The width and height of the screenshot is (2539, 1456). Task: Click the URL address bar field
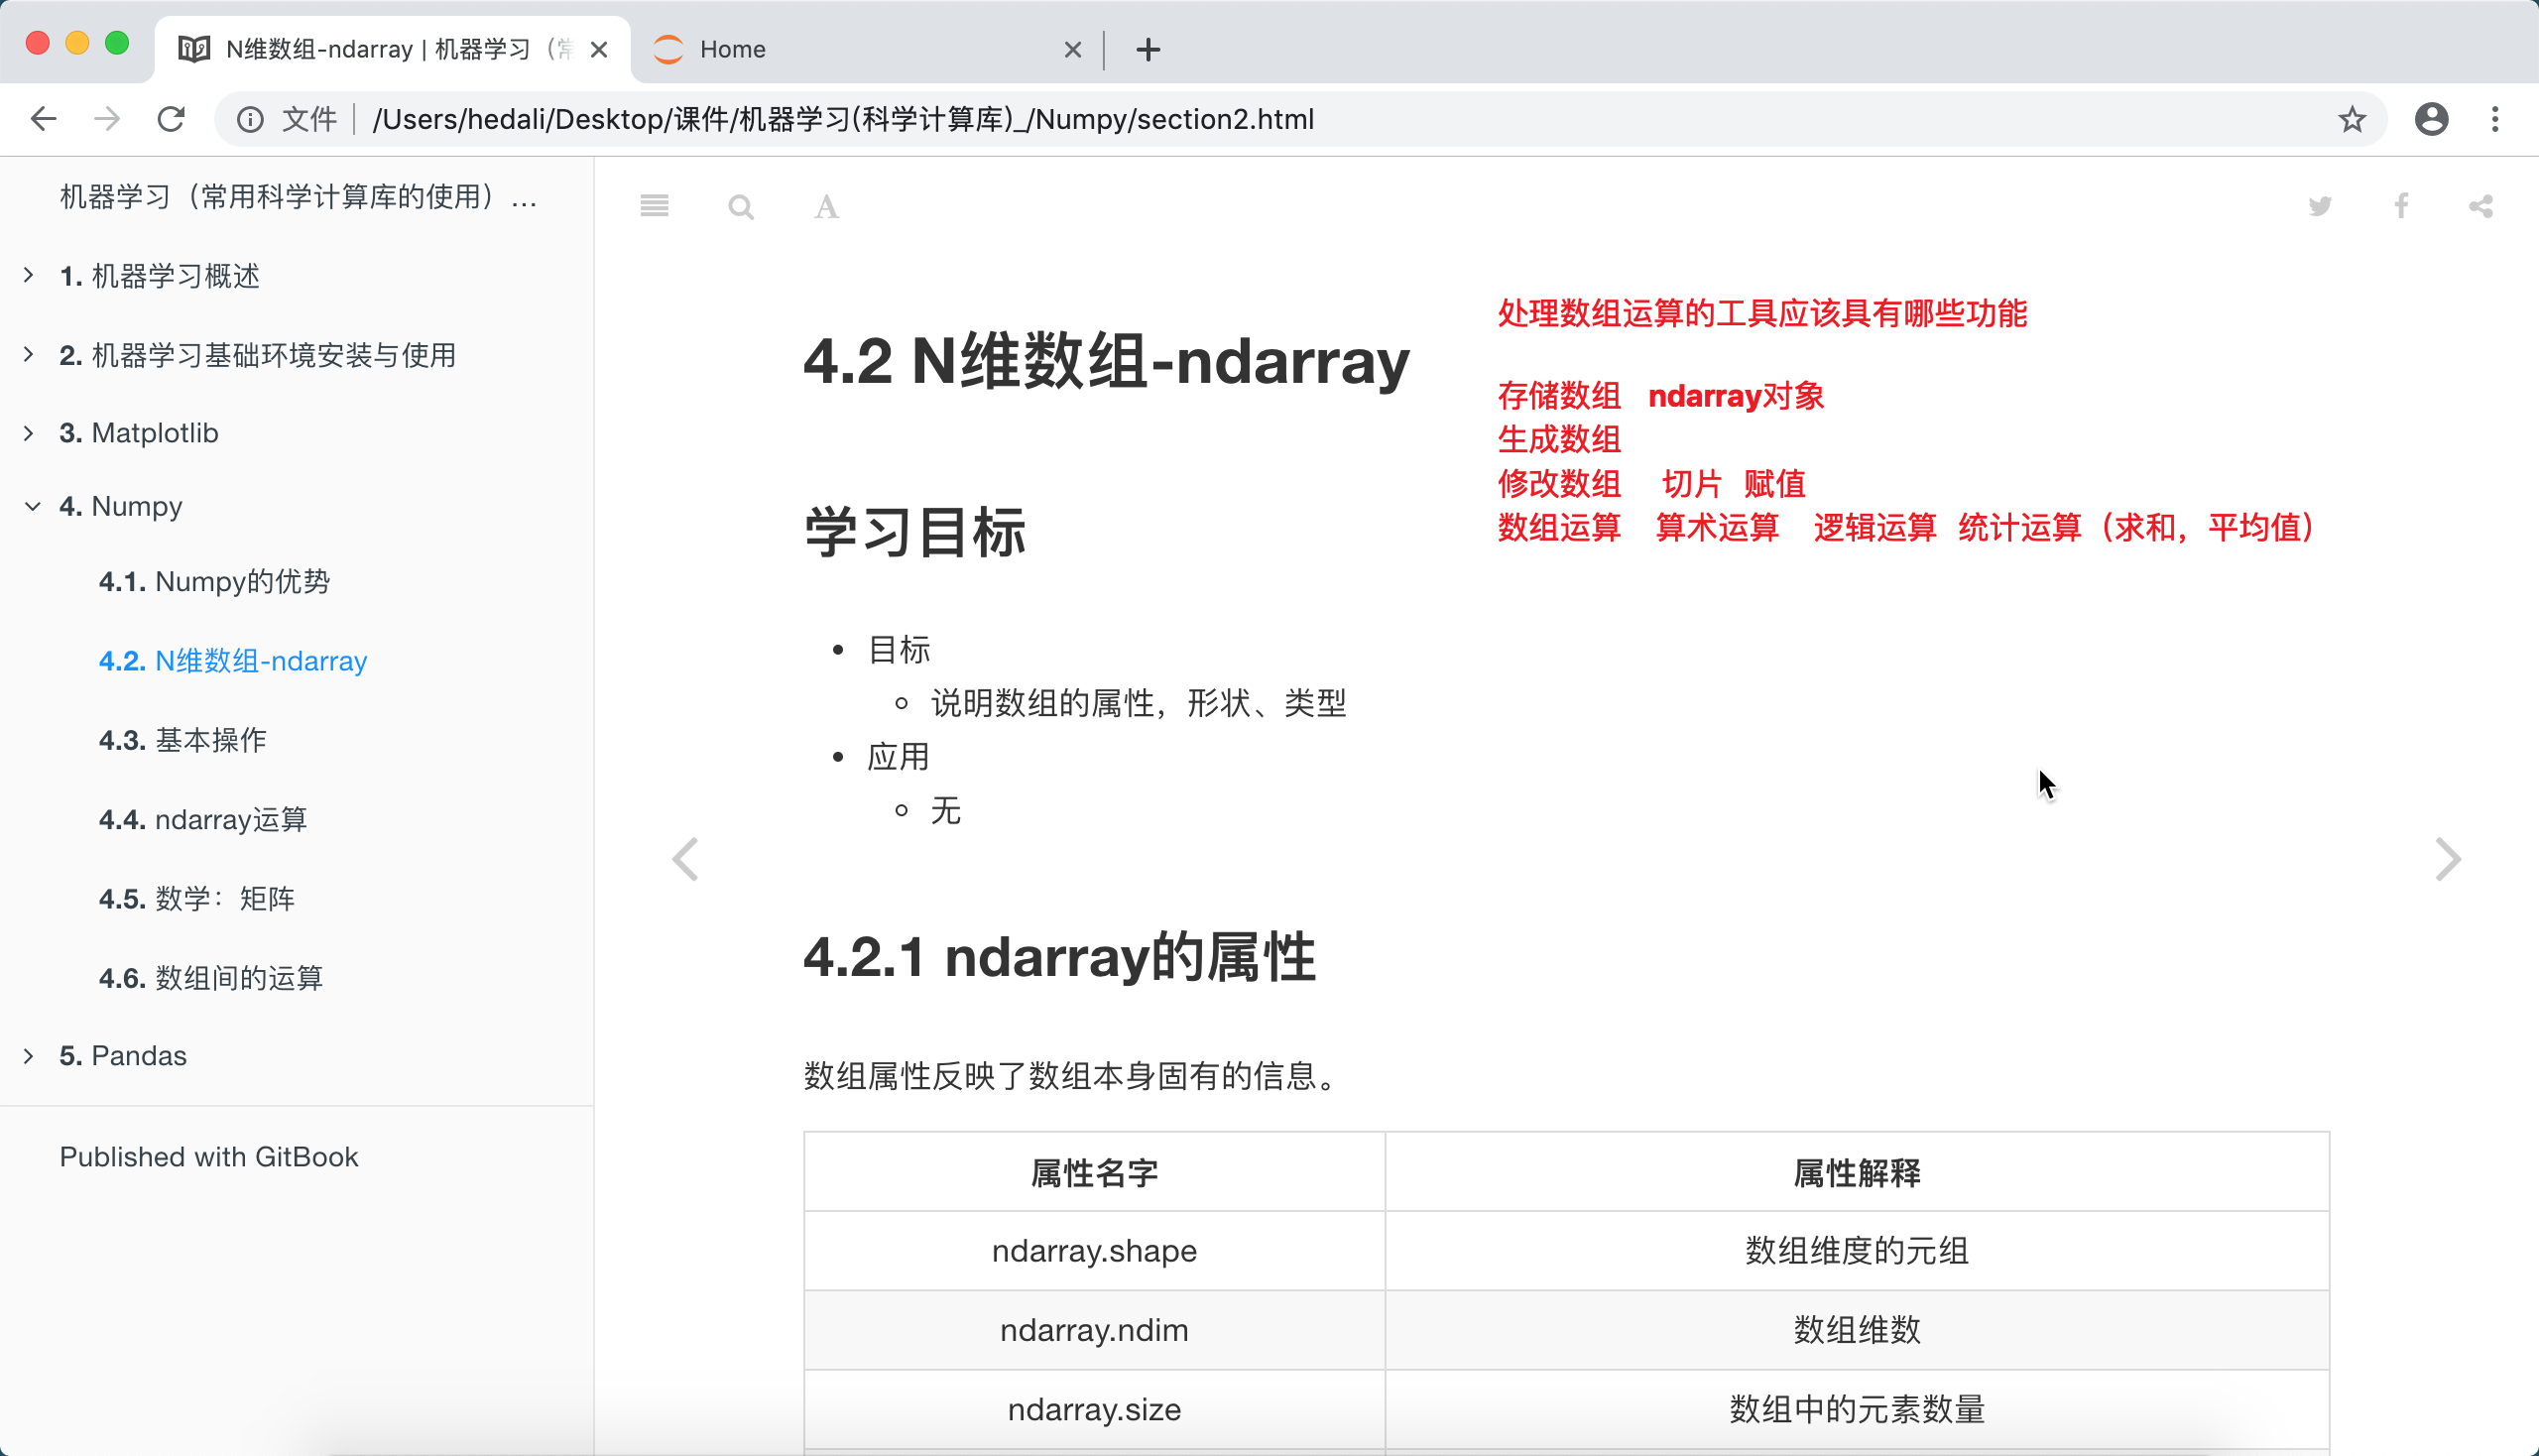click(1200, 119)
